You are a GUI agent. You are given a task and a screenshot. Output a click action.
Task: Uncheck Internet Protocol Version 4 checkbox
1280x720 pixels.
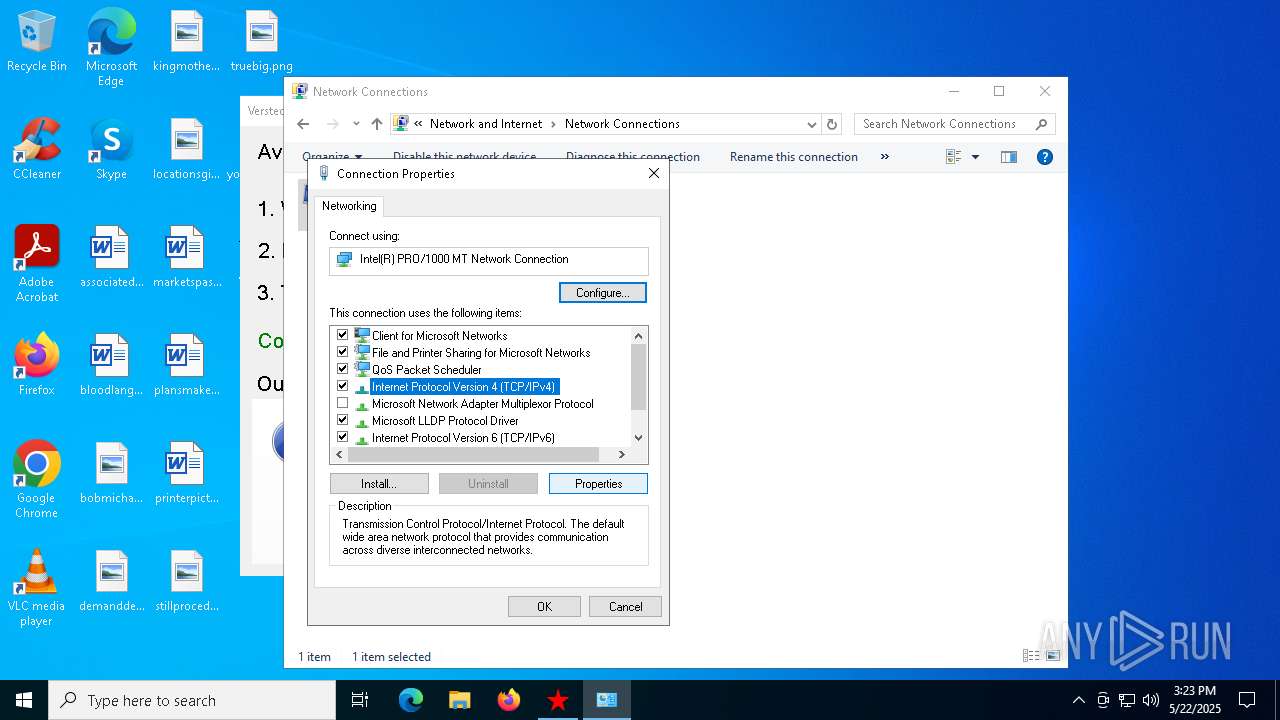click(343, 386)
